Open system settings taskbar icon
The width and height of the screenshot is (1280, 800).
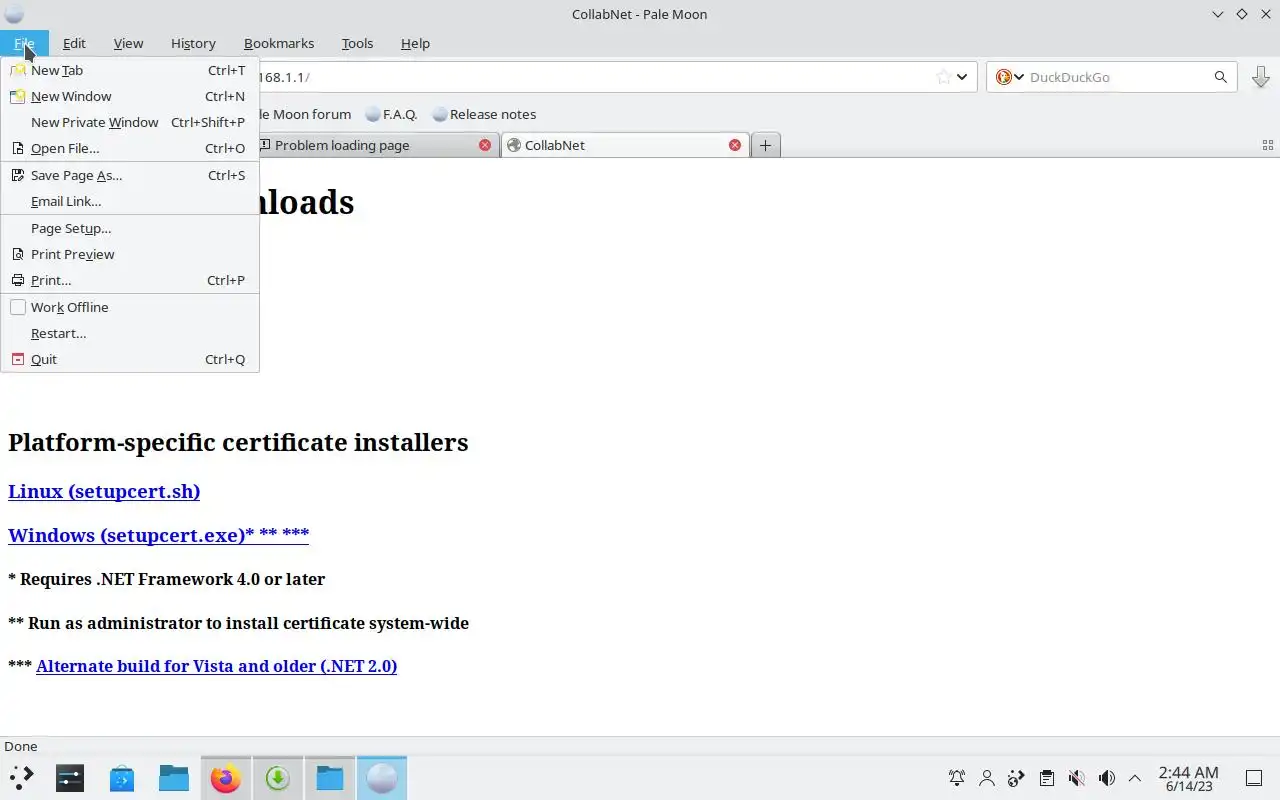70,778
